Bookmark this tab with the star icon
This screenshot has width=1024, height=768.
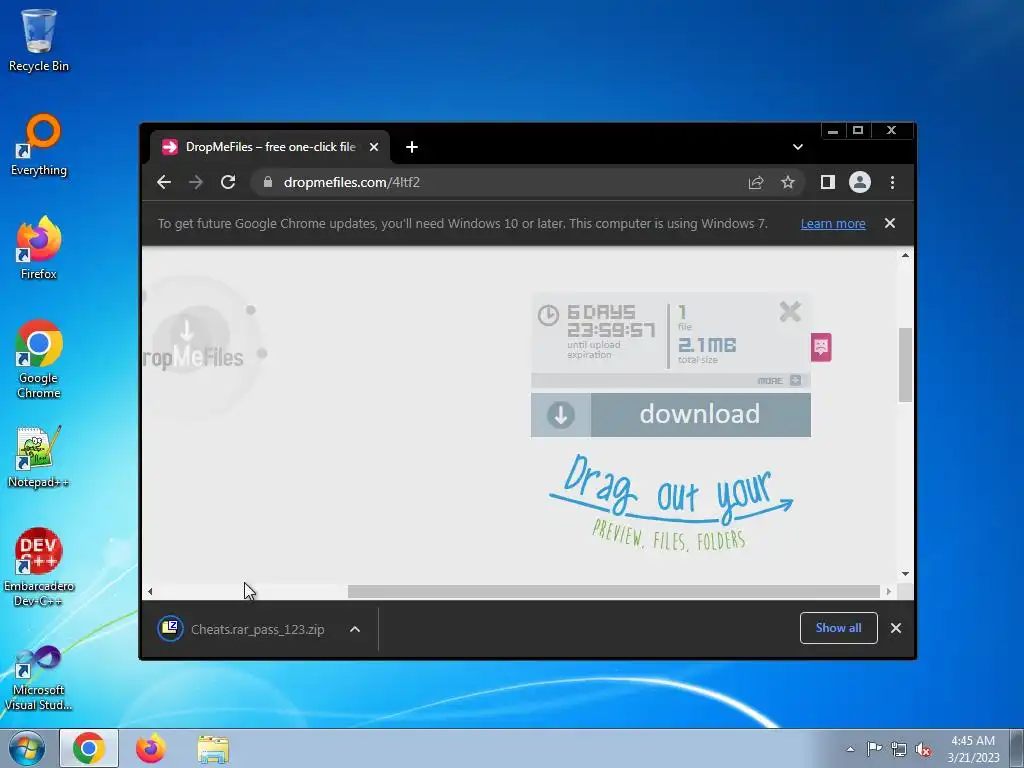(x=788, y=182)
